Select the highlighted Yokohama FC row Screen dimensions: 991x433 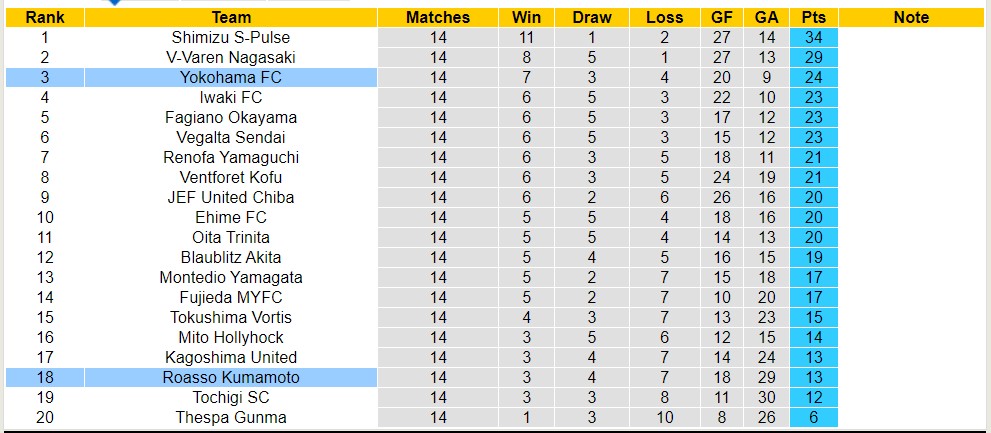coord(231,77)
